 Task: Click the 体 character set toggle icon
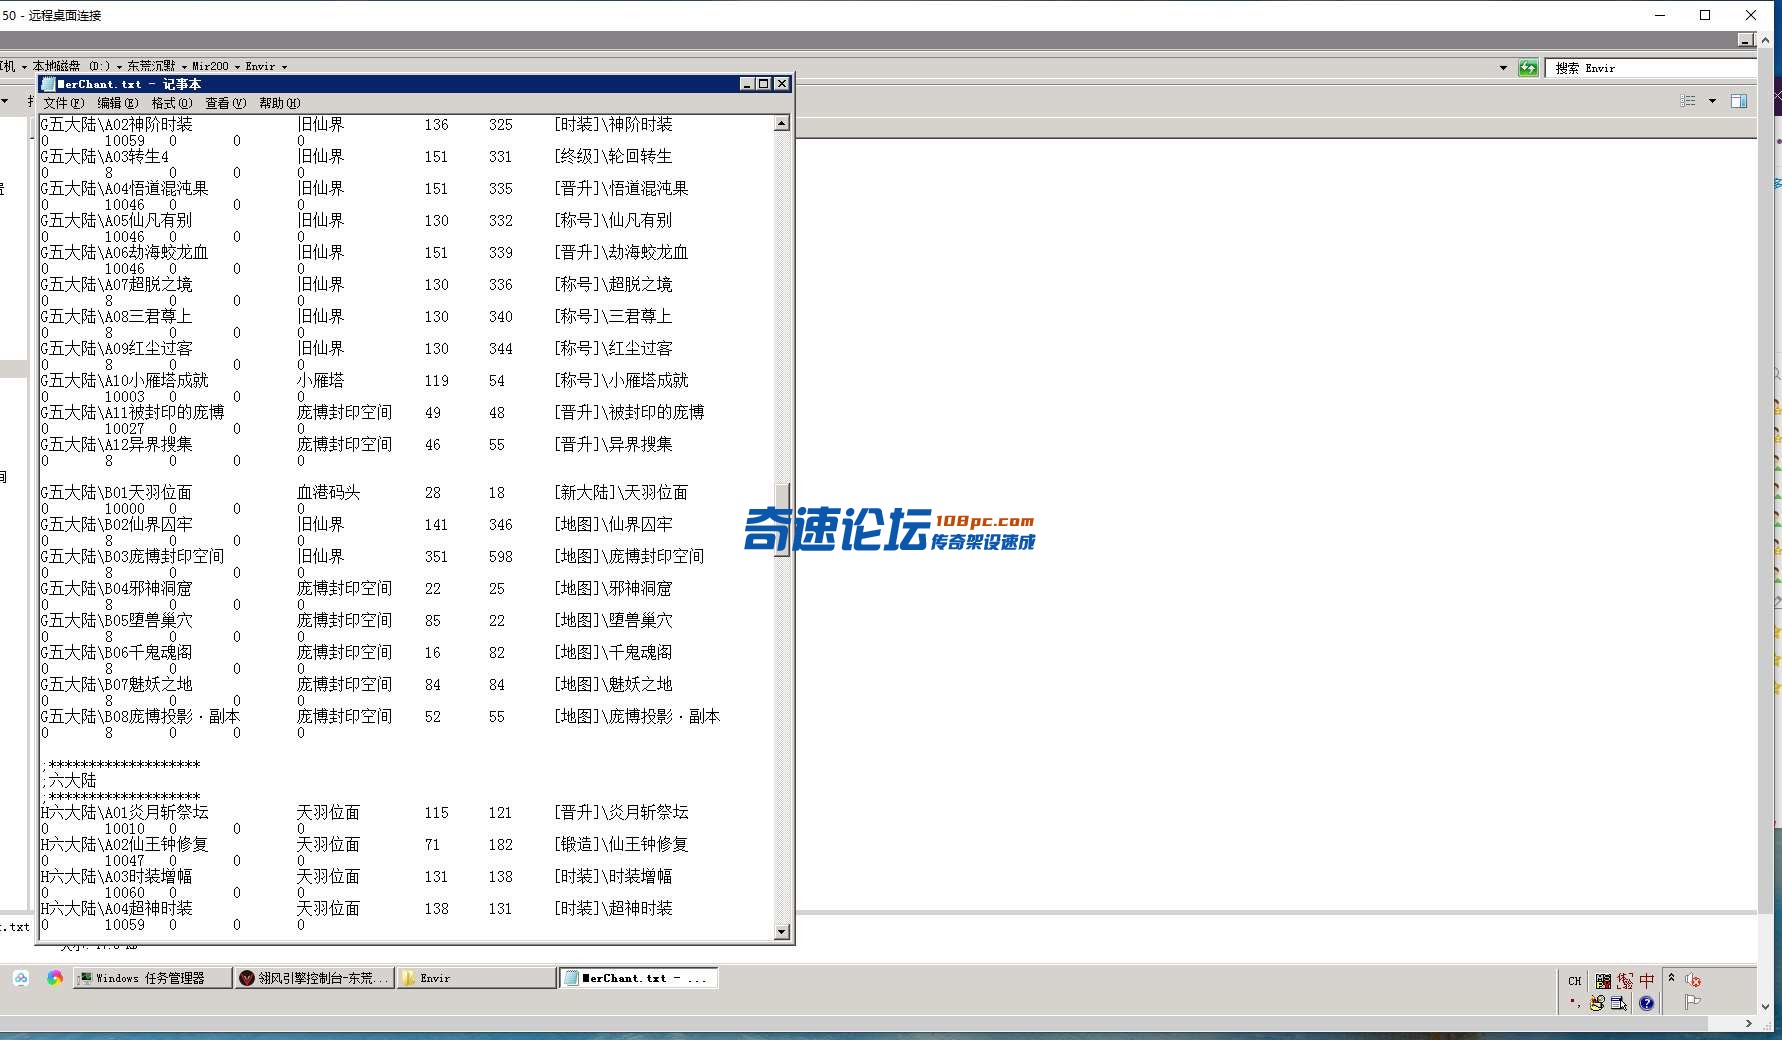[1625, 981]
